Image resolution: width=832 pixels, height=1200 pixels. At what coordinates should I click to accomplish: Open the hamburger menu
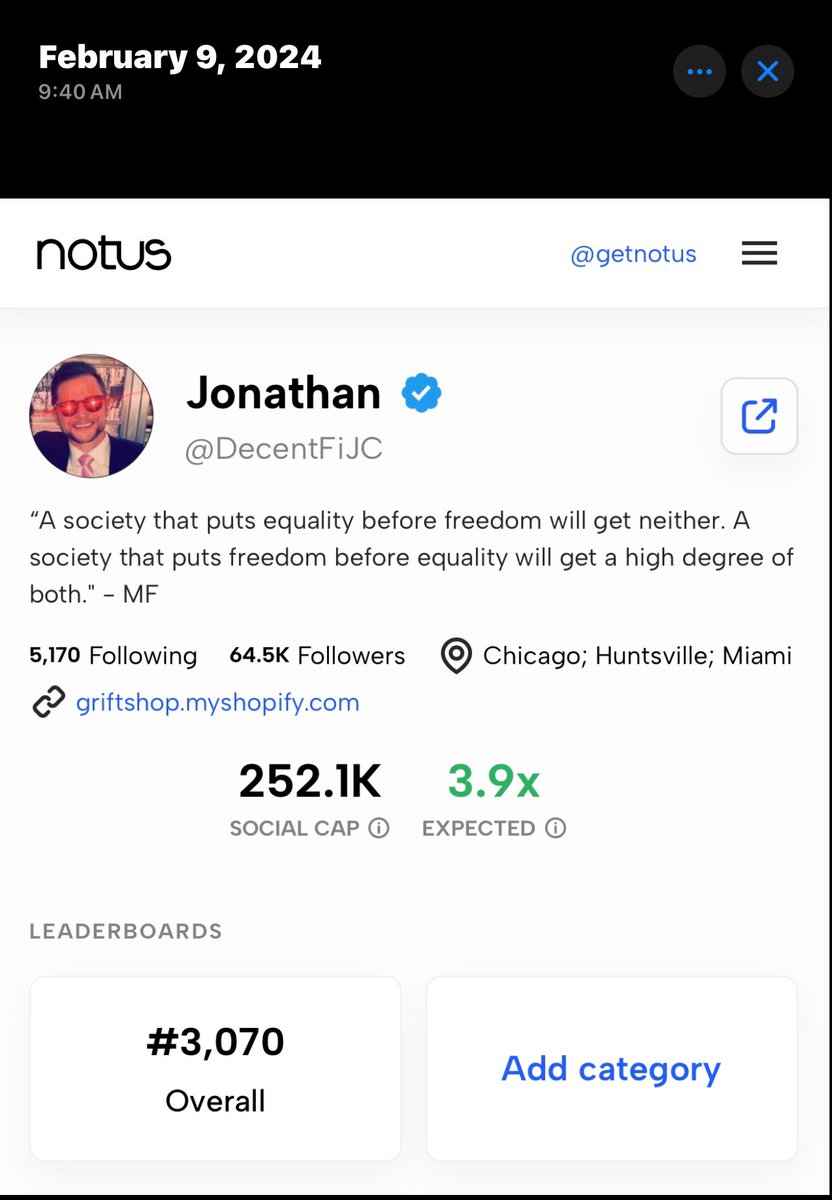click(759, 254)
